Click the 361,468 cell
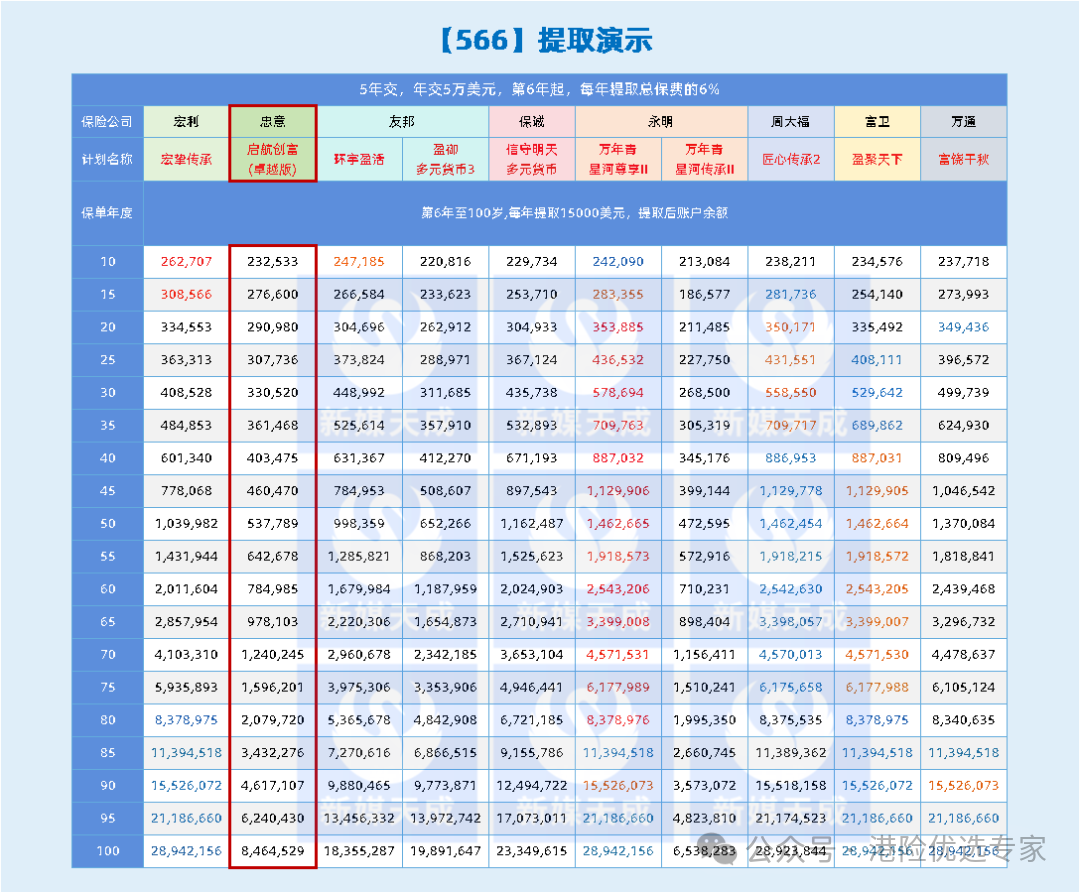The width and height of the screenshot is (1080, 892). click(273, 426)
